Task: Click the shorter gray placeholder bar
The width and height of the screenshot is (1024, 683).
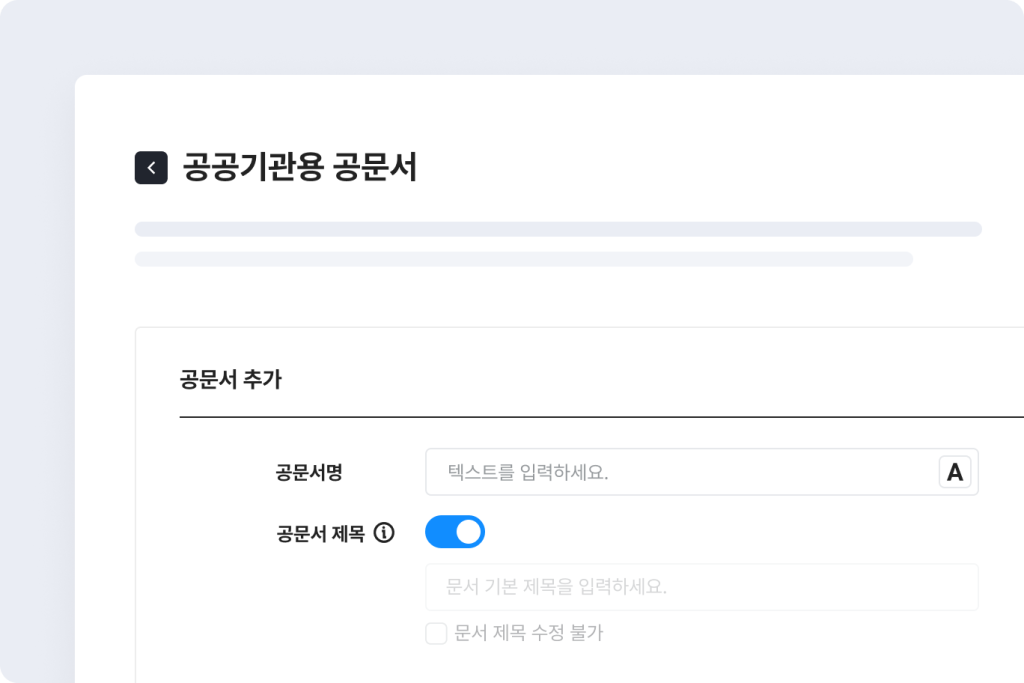Action: (x=523, y=259)
